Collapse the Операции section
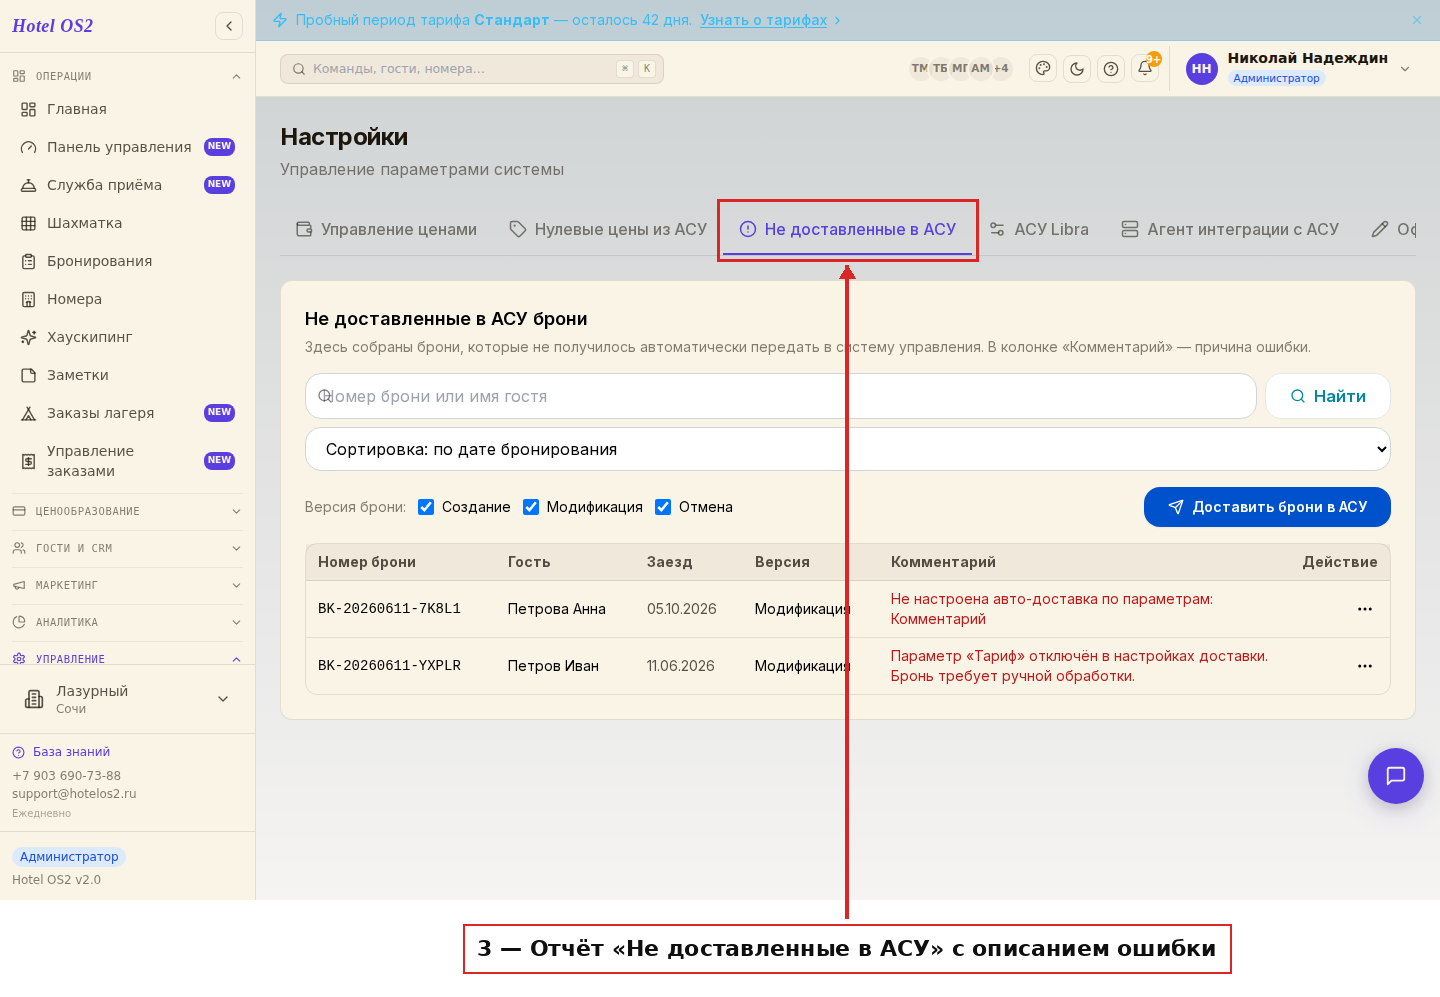 tap(128, 76)
